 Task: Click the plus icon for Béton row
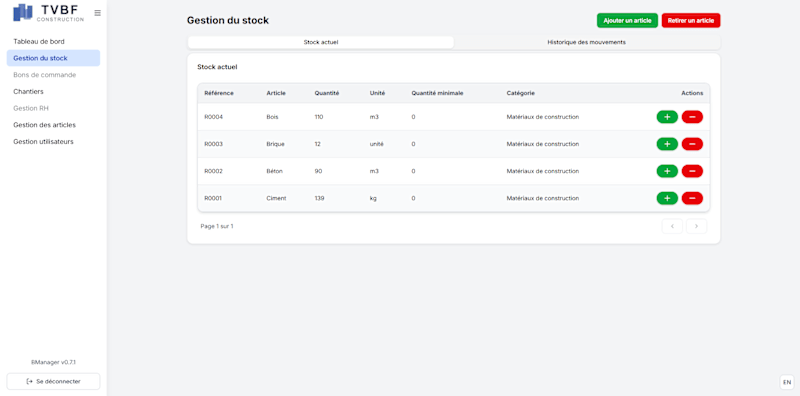667,171
